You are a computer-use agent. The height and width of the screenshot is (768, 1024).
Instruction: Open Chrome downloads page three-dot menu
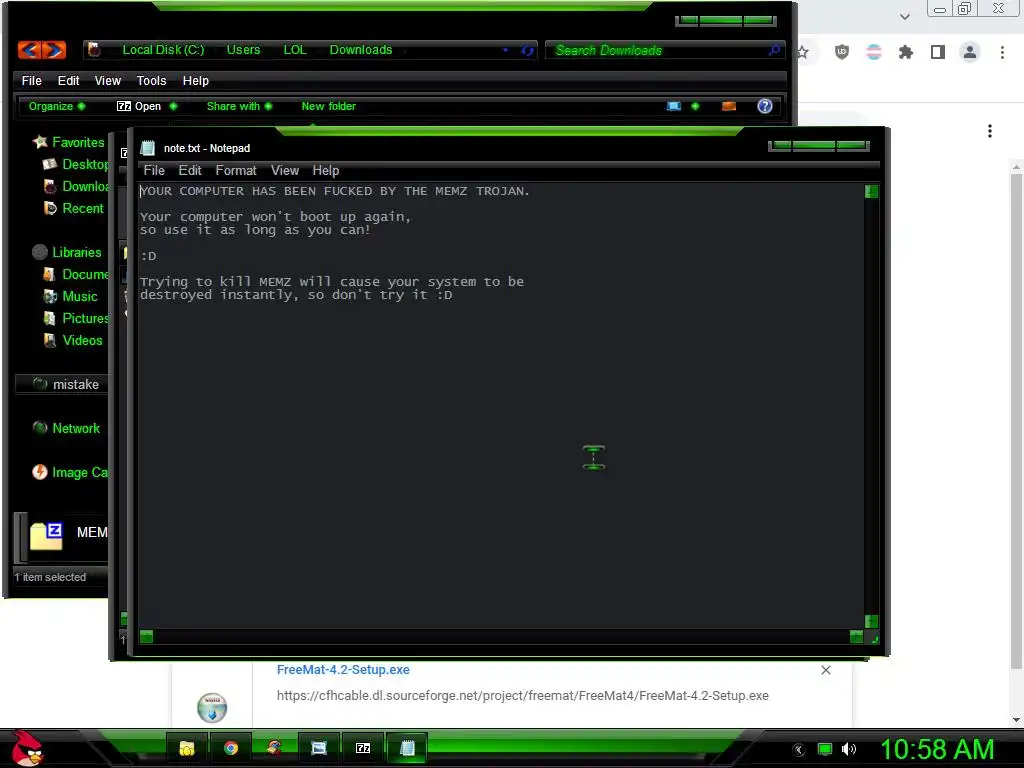tap(990, 131)
